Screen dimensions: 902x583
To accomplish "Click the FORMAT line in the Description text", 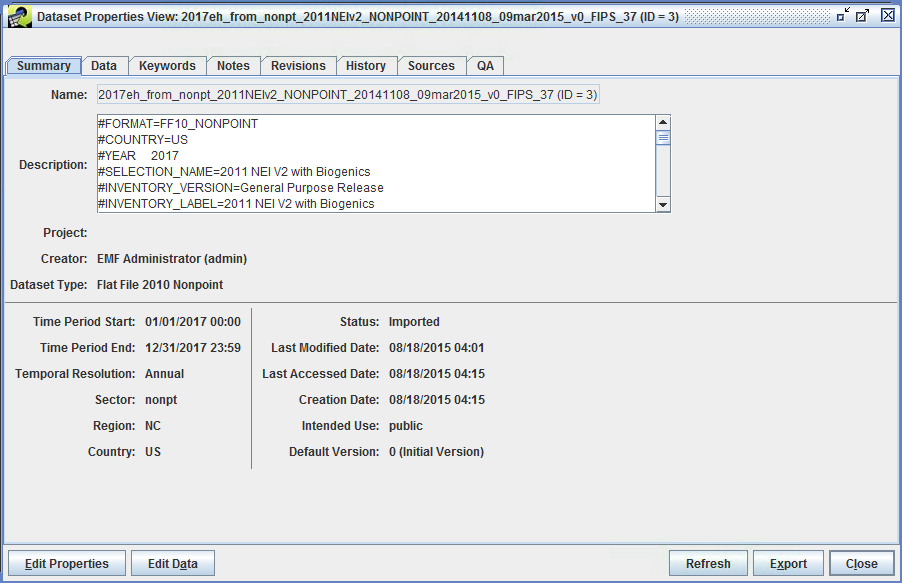I will coord(180,124).
